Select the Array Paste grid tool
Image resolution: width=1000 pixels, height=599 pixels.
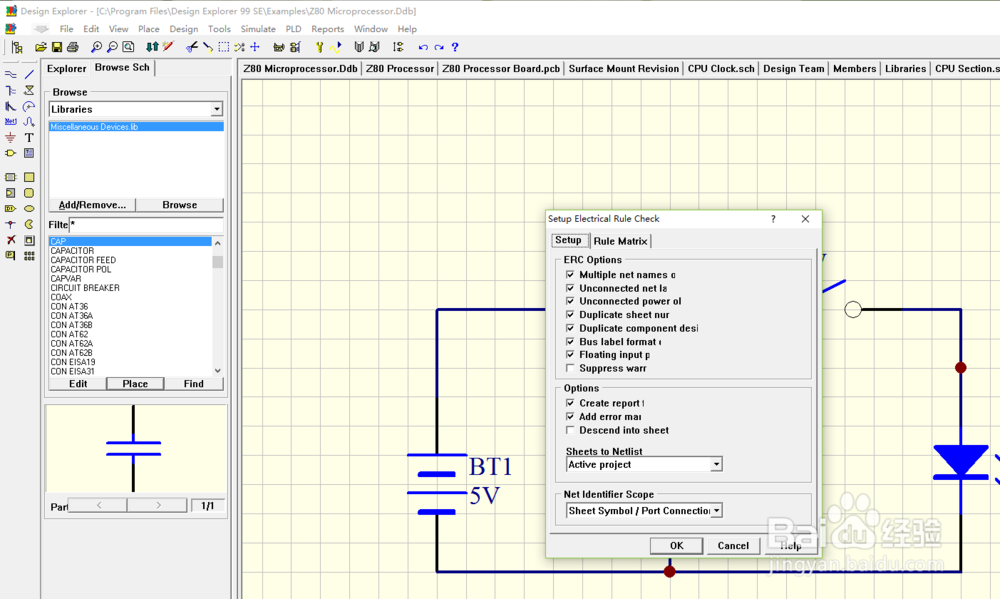coord(29,256)
